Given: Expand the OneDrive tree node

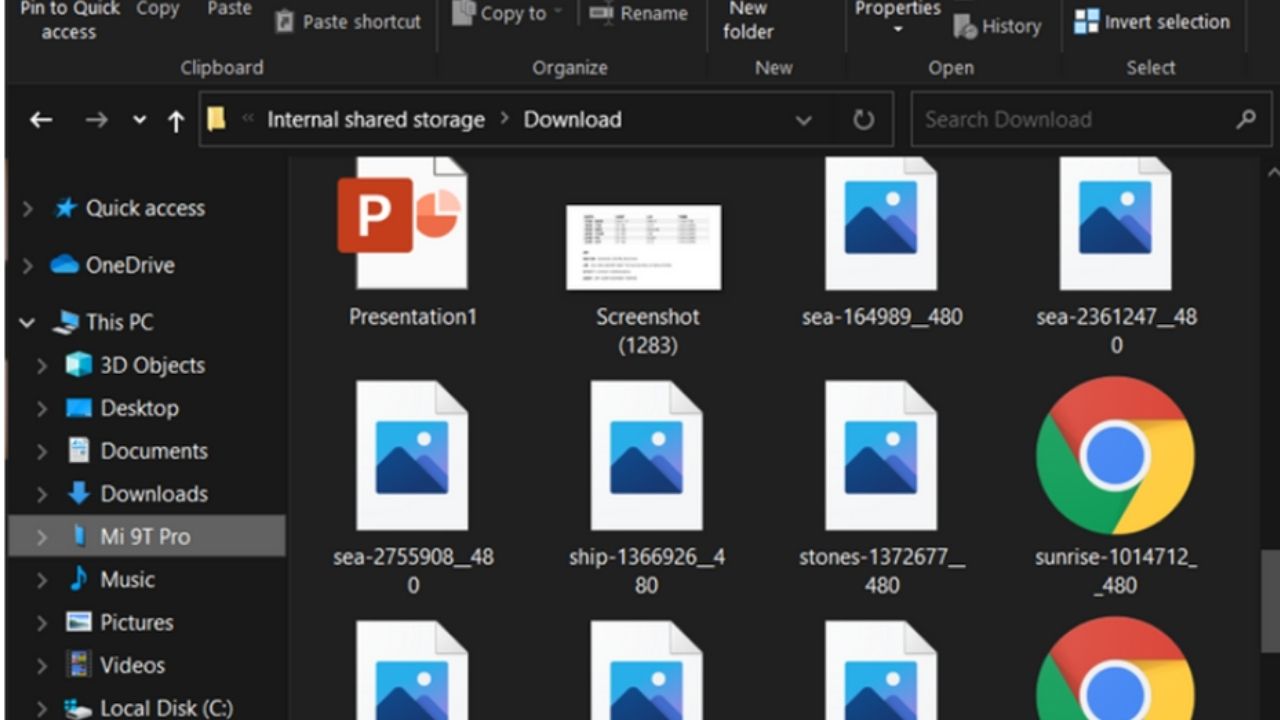Looking at the screenshot, I should (x=28, y=266).
